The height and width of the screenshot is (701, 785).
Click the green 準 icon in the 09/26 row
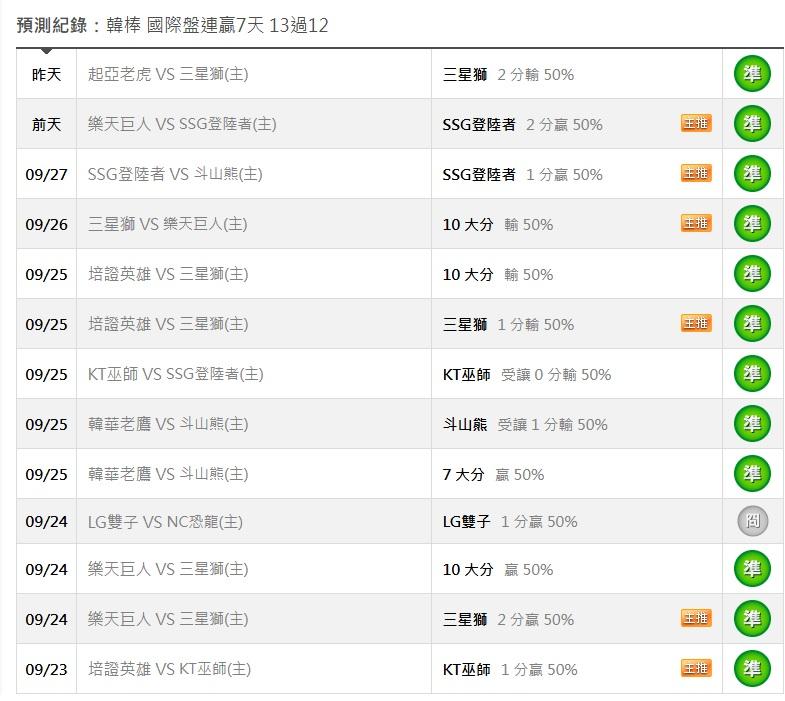click(x=752, y=224)
